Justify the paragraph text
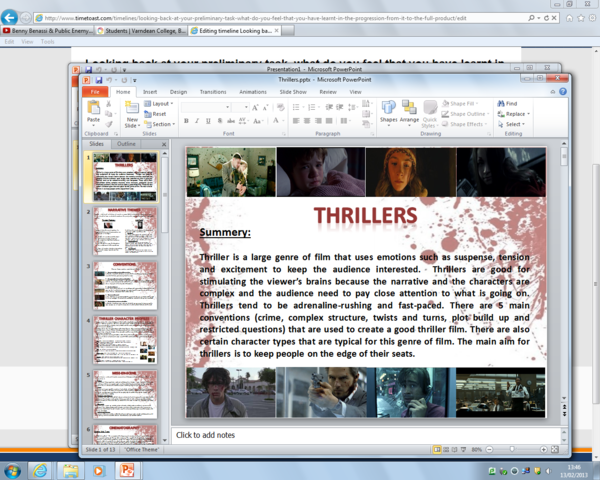 [x=329, y=121]
